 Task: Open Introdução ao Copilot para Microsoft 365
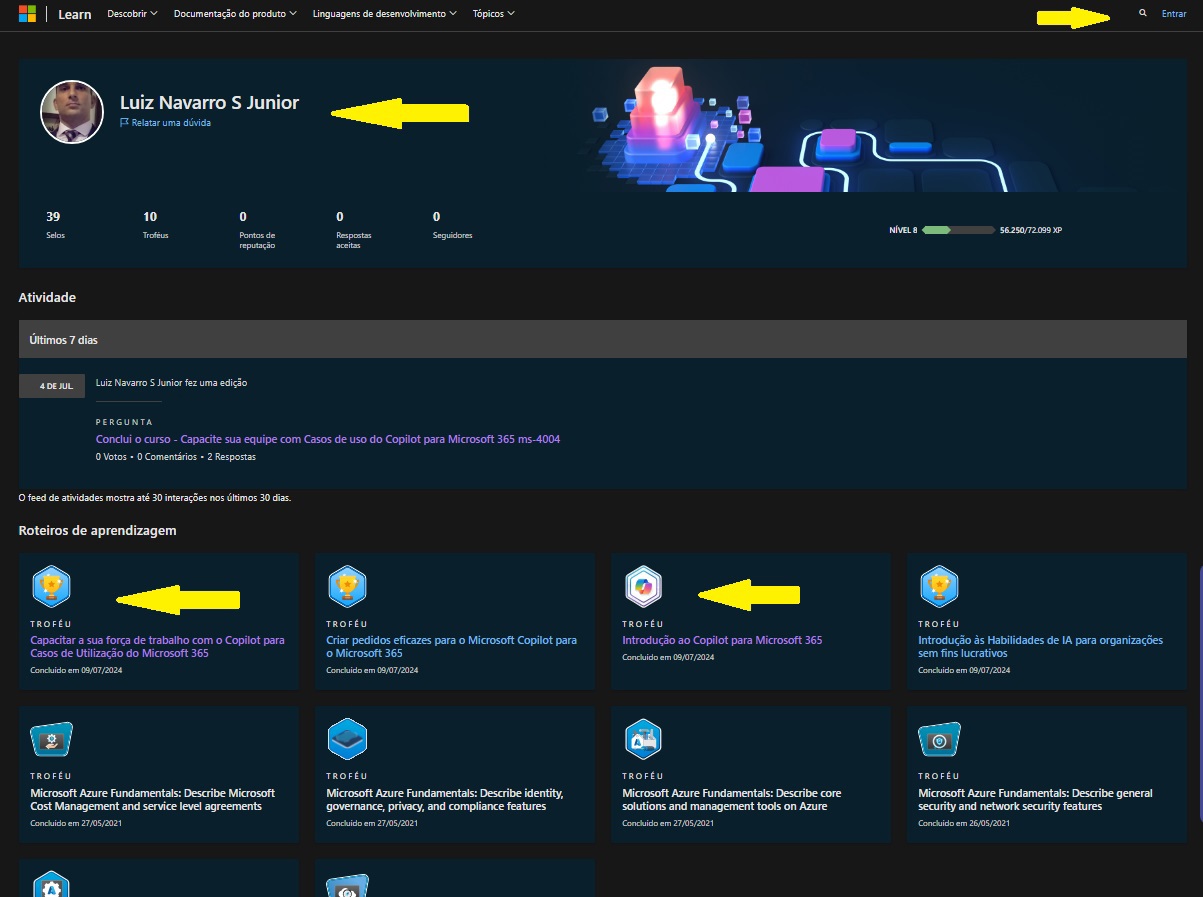[x=722, y=640]
